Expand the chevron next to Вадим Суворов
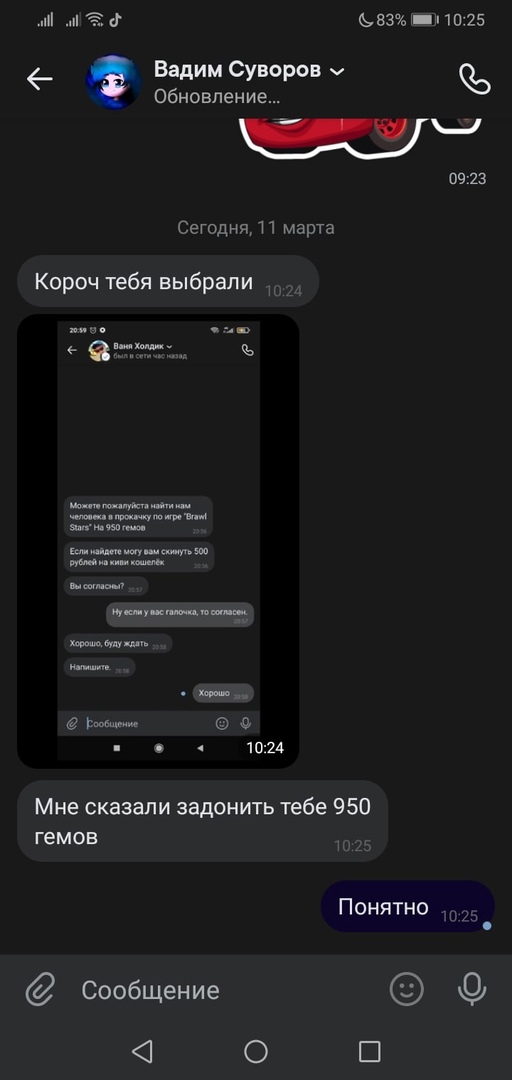The height and width of the screenshot is (1080, 512). coord(336,71)
